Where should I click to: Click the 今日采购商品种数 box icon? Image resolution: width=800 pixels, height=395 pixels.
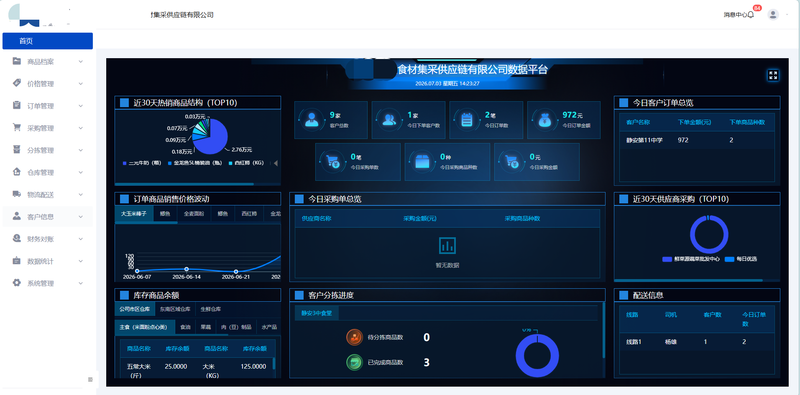(422, 161)
